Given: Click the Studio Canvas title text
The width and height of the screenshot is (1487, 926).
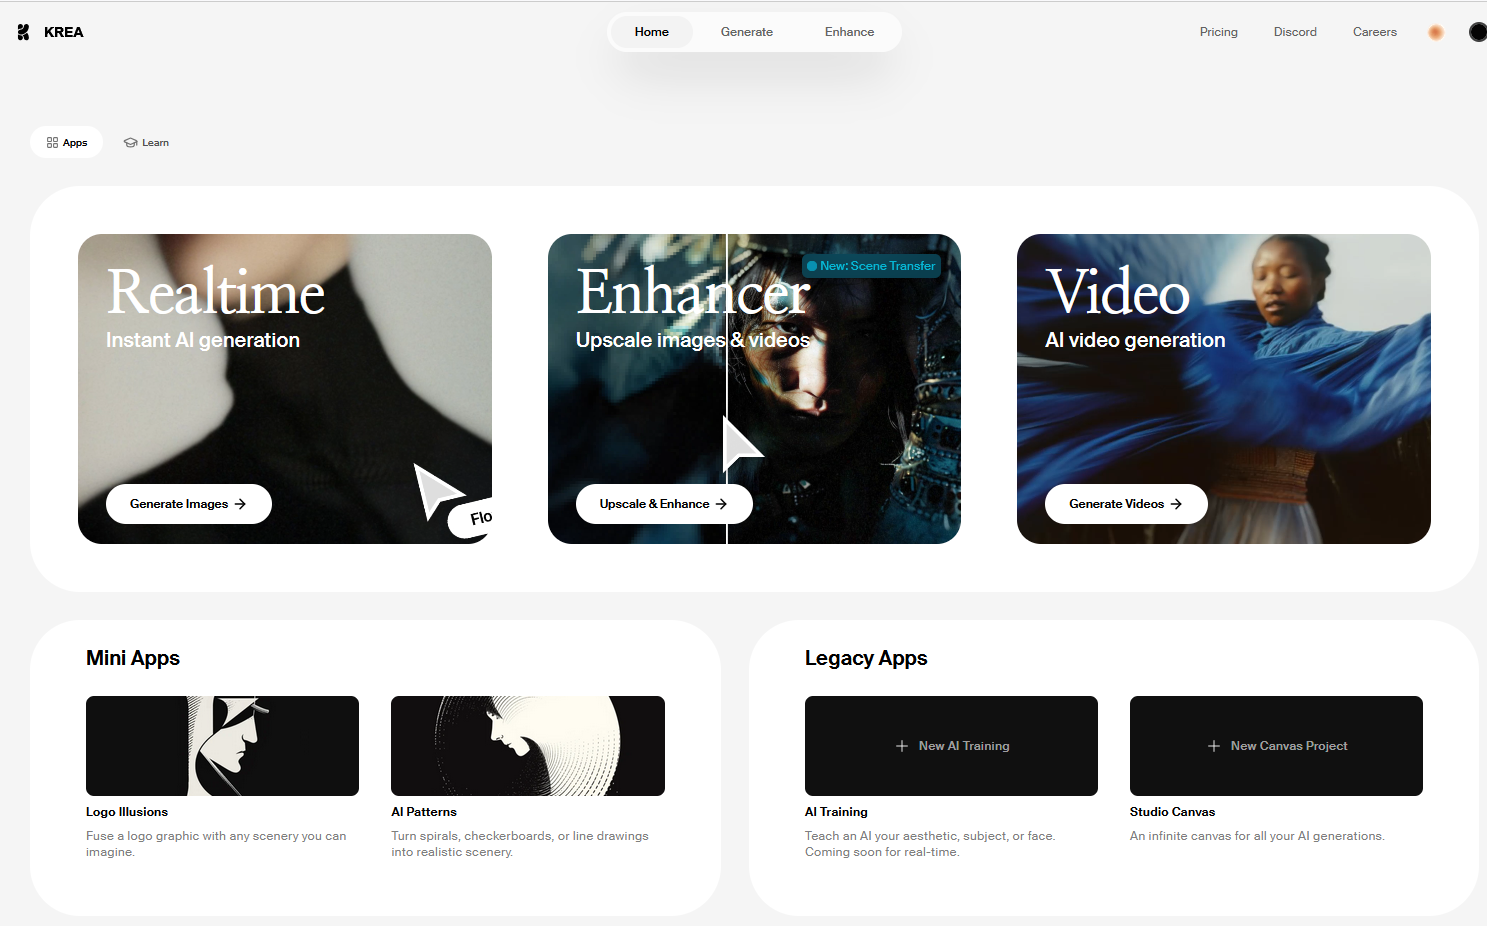Looking at the screenshot, I should pos(1172,812).
